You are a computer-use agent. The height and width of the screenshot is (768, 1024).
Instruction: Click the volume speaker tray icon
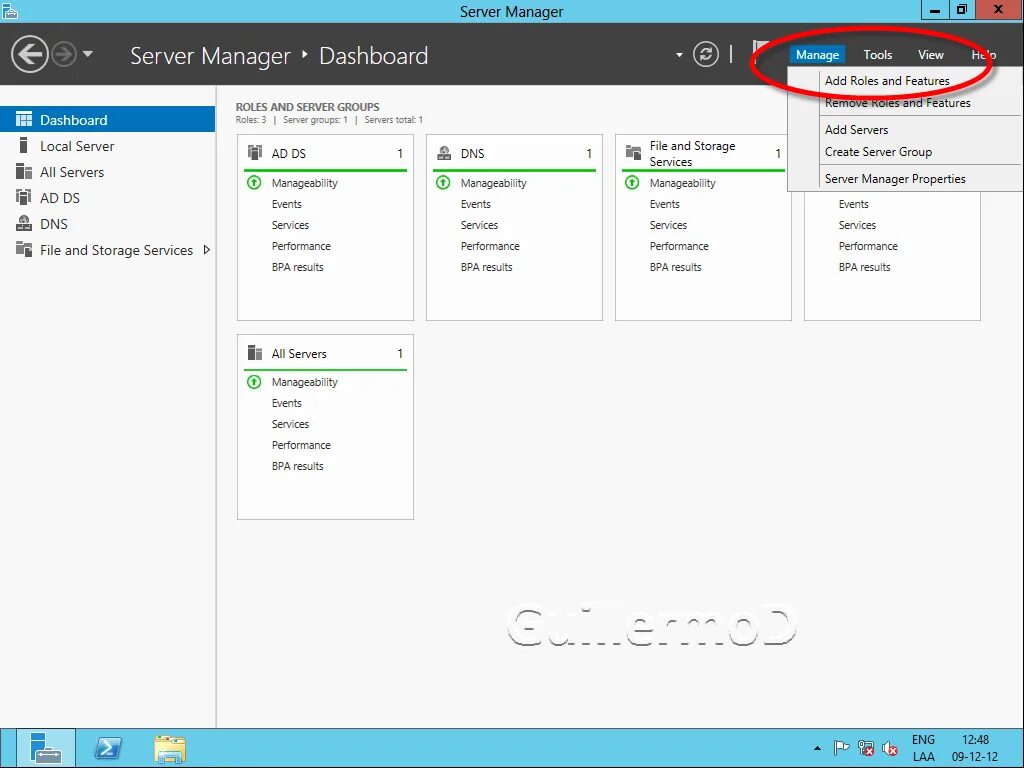point(889,748)
